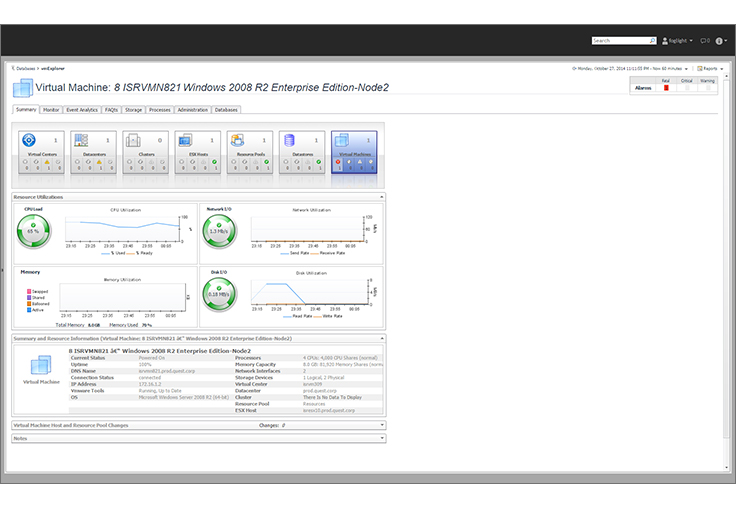The height and width of the screenshot is (508, 736).
Task: Click the Network I/O gauge
Action: pos(219,231)
